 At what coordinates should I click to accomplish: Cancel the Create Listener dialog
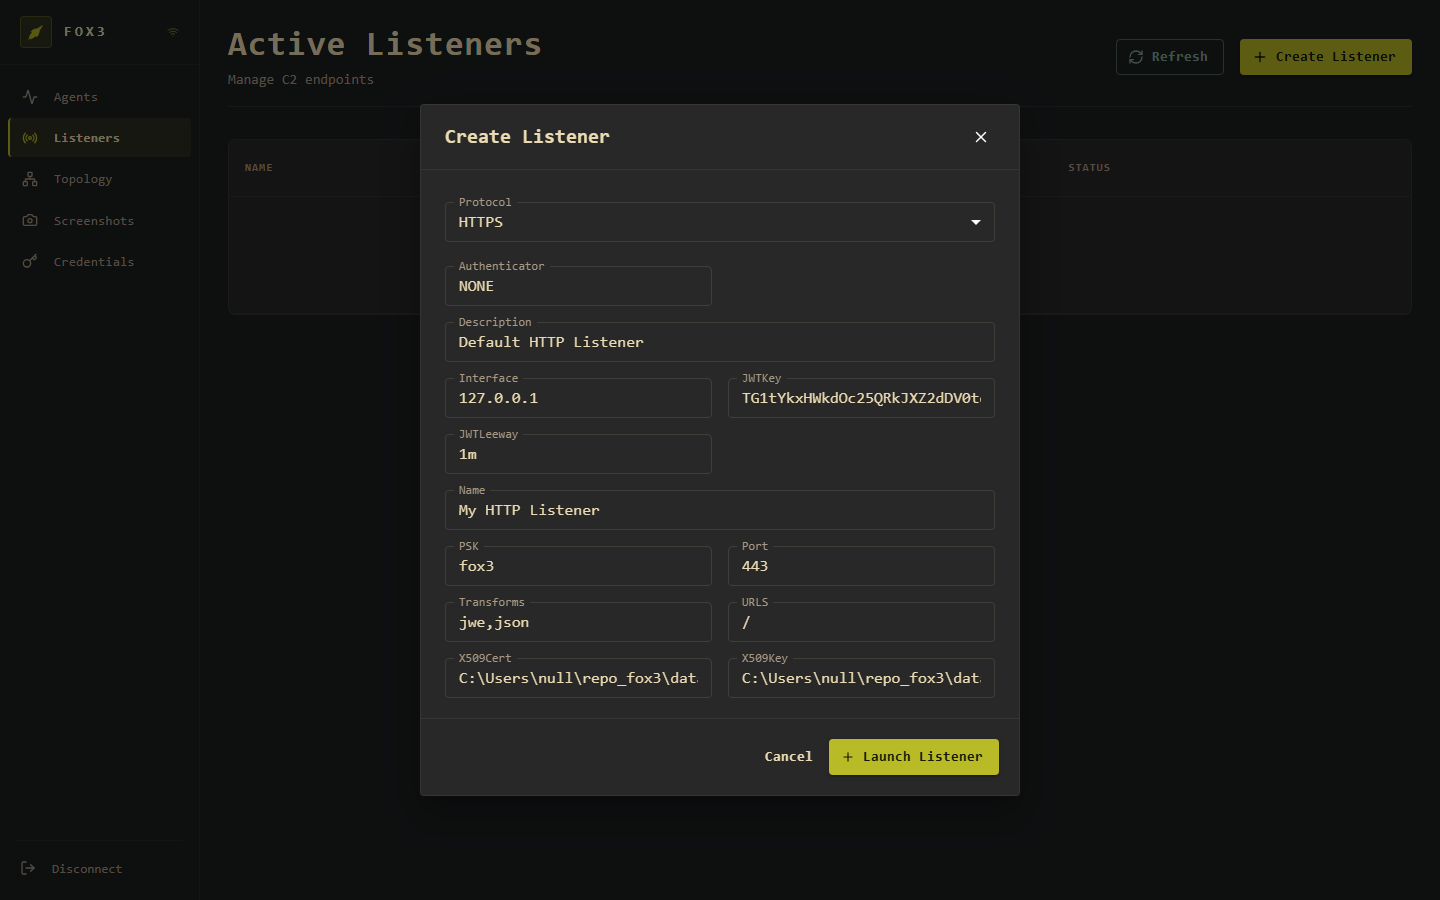pyautogui.click(x=788, y=757)
